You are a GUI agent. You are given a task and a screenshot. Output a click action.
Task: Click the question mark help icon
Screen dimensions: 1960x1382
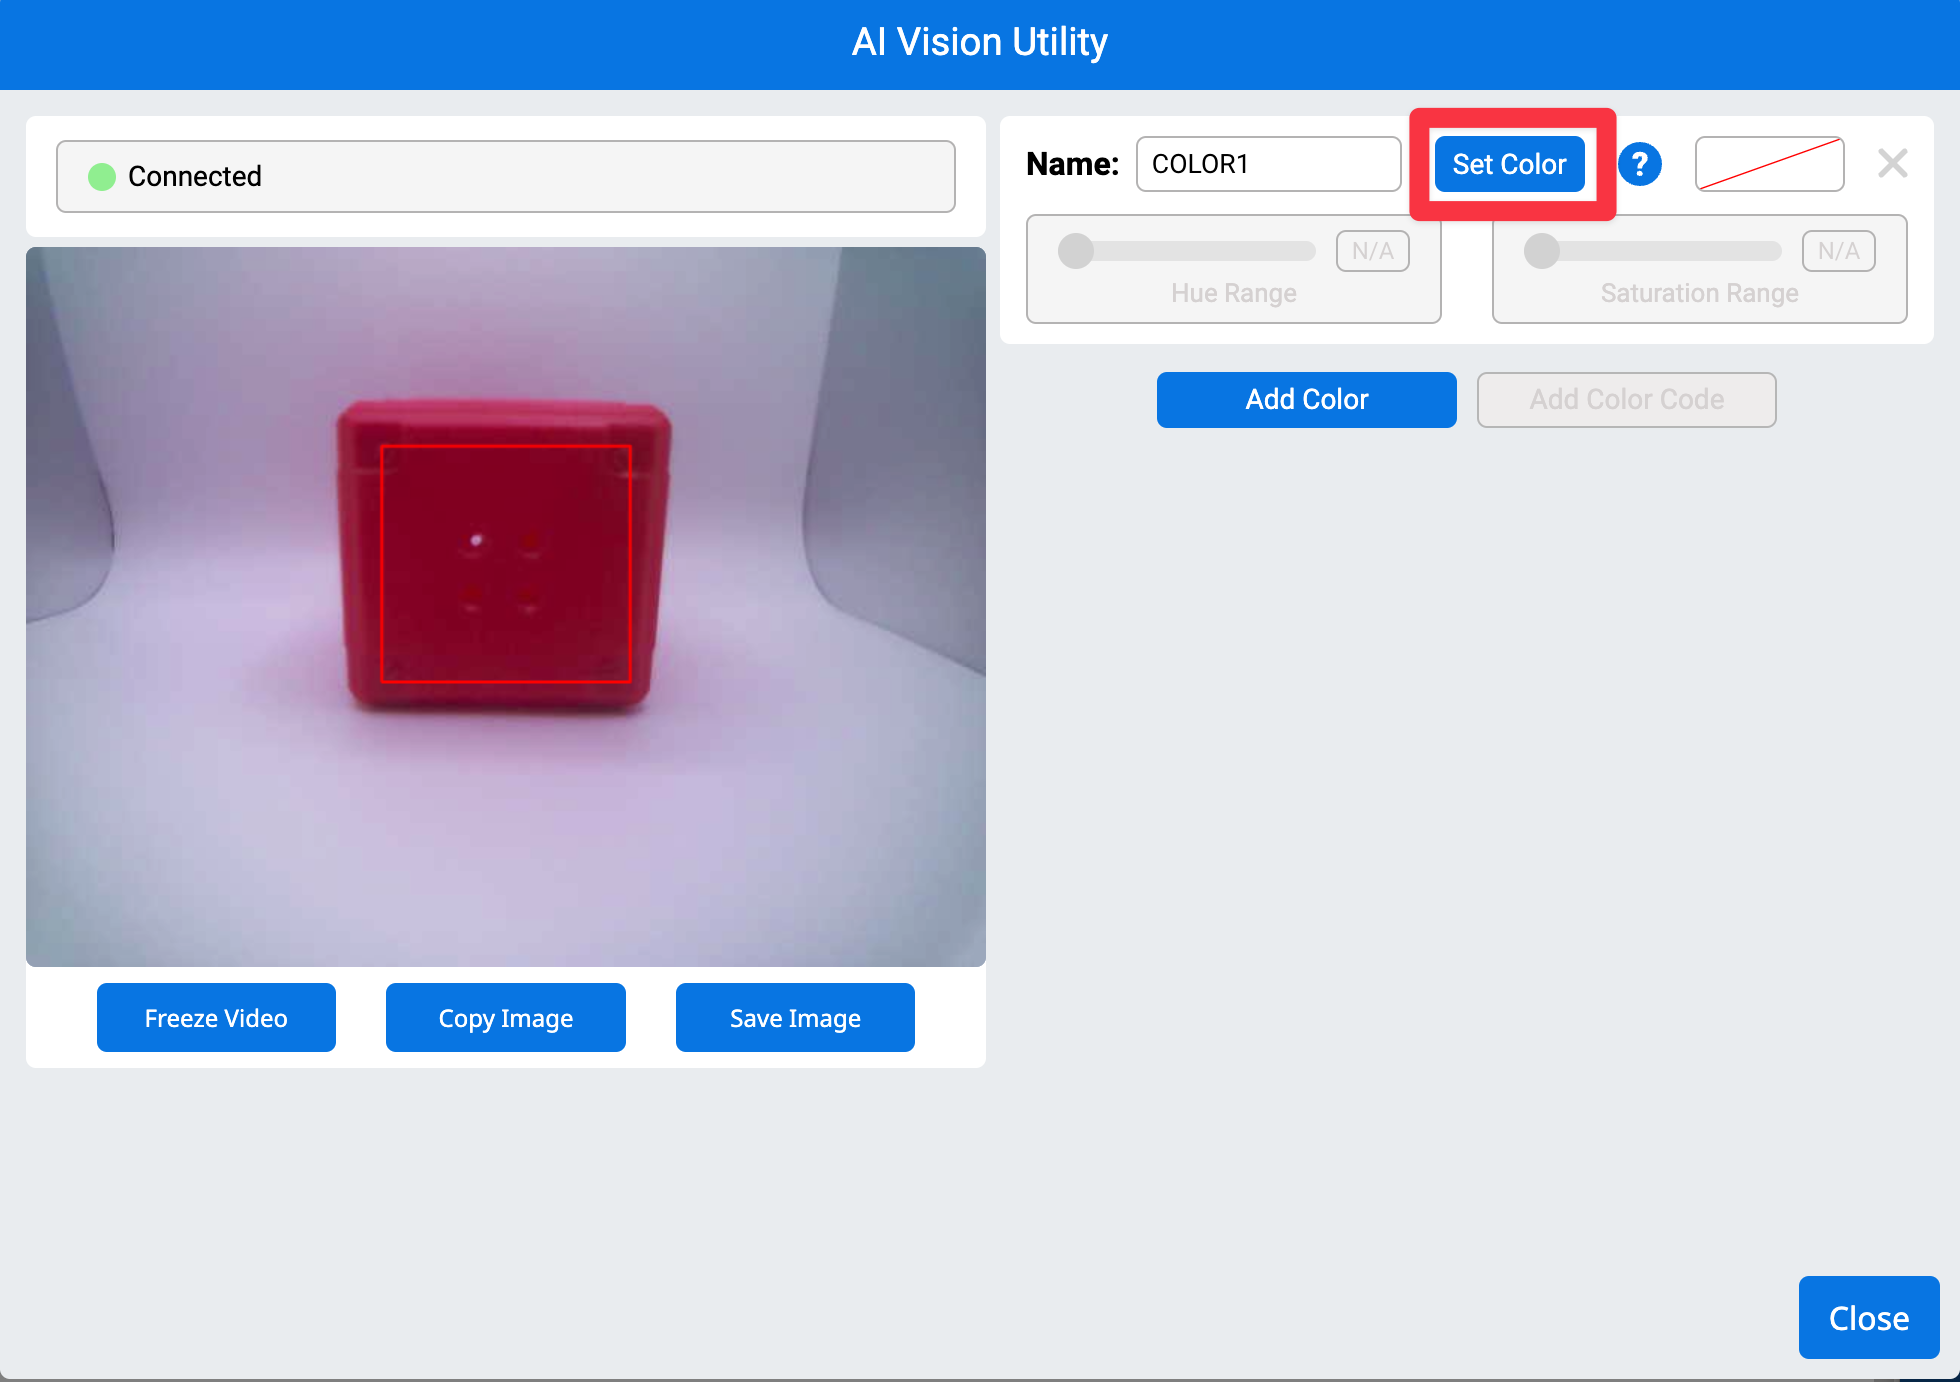click(1640, 164)
